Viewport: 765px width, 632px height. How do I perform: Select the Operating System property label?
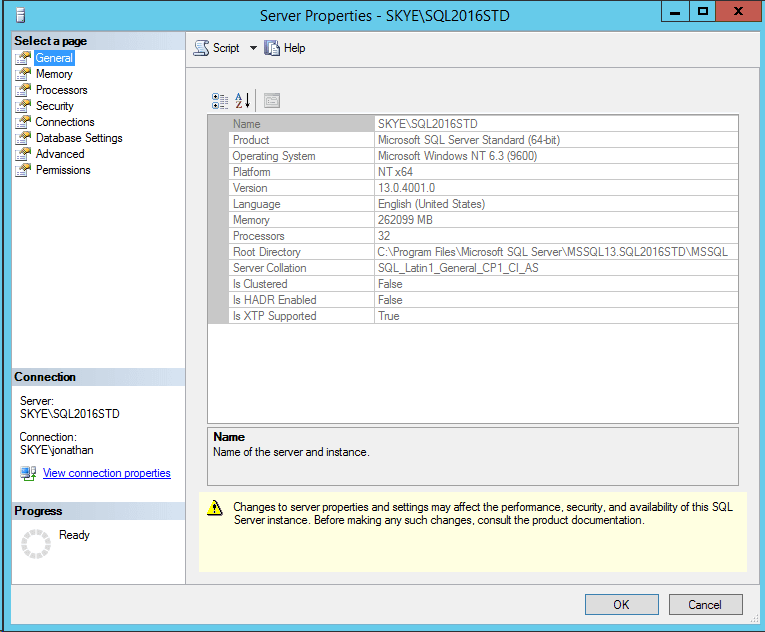274,156
